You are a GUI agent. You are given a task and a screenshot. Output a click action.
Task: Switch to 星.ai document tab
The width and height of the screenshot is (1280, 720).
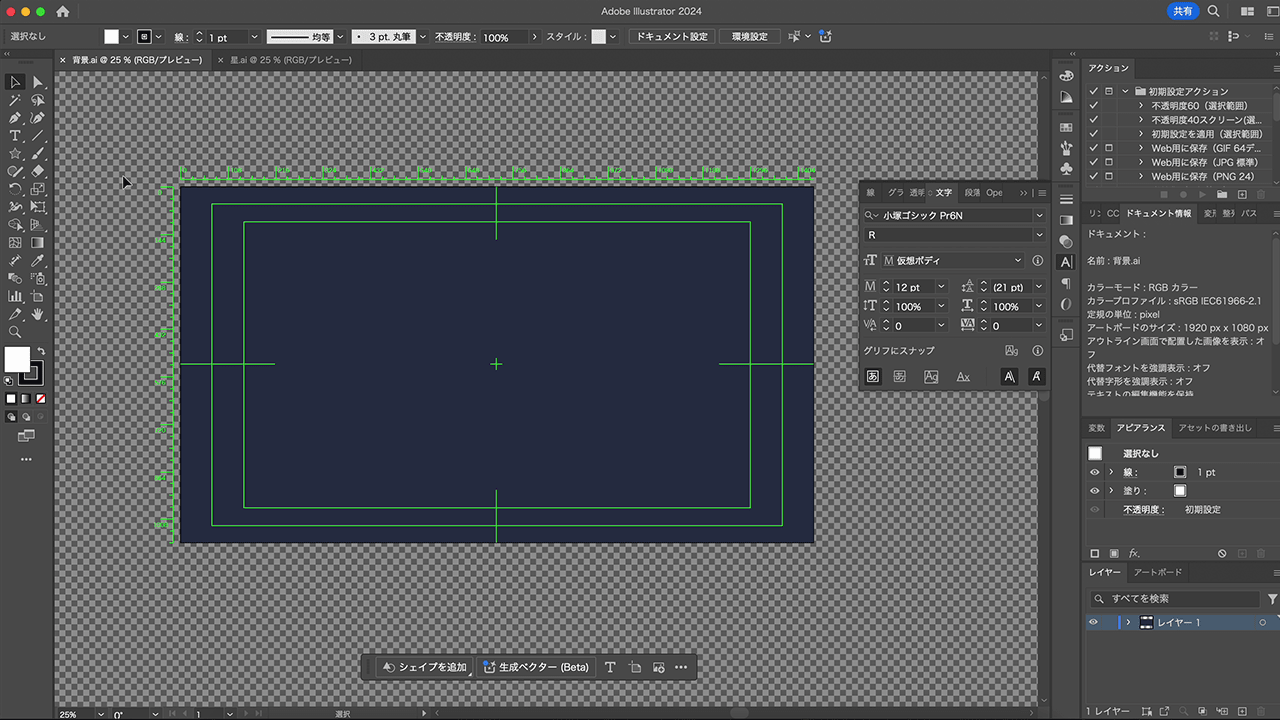coord(290,60)
